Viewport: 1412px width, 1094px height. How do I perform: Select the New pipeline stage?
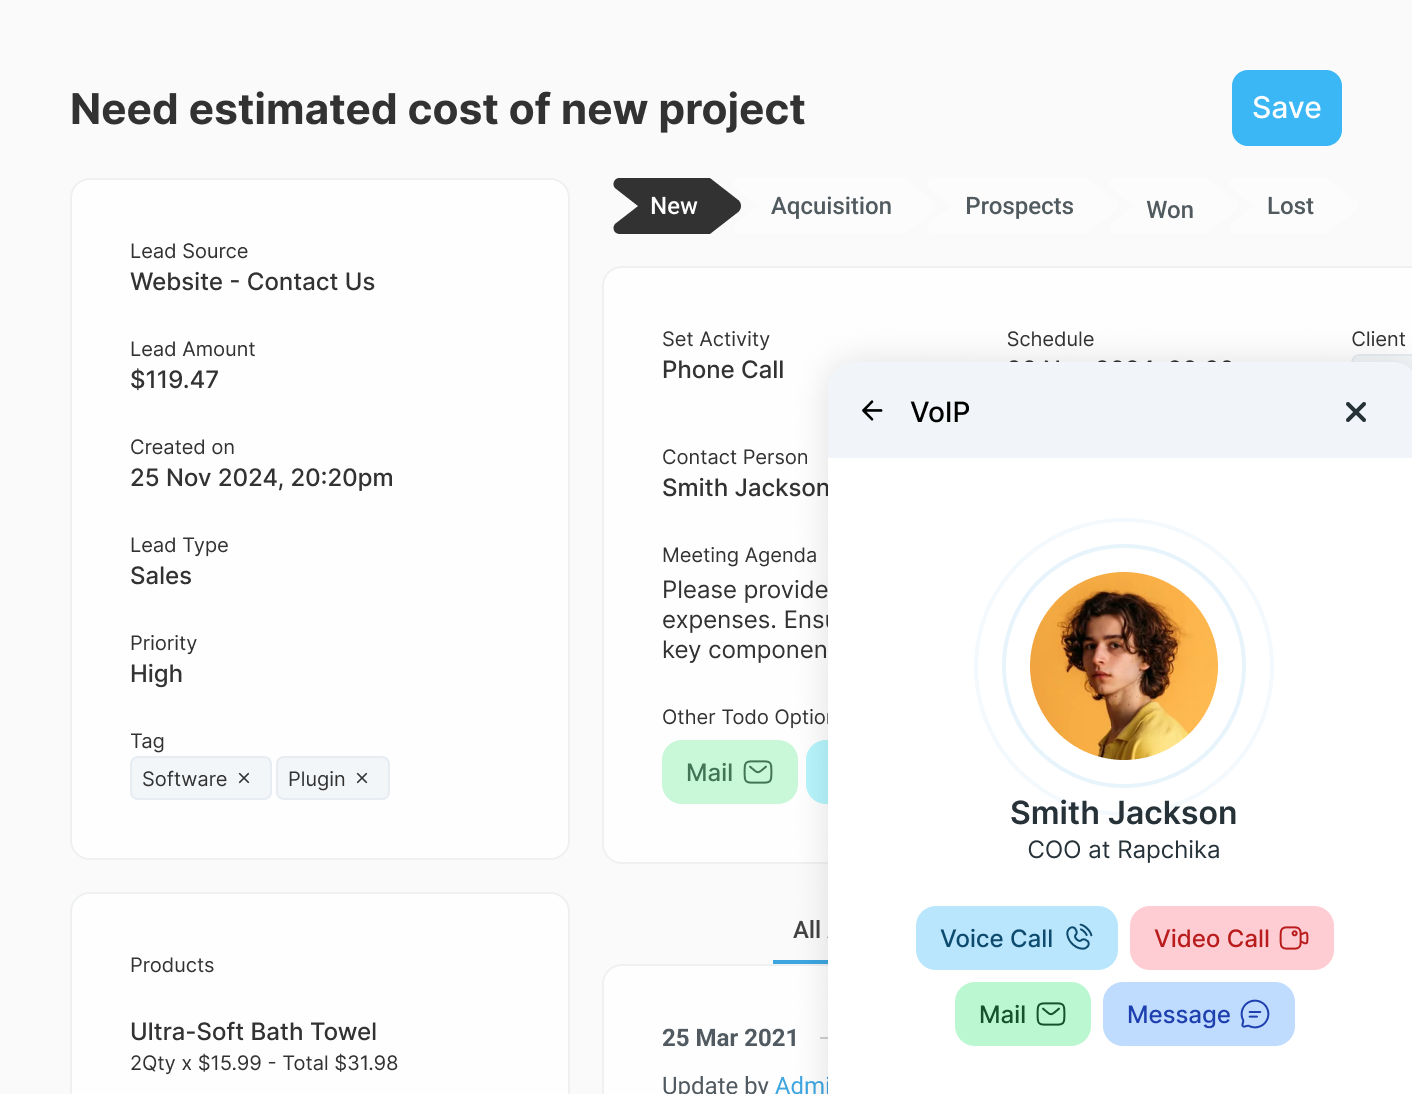674,206
